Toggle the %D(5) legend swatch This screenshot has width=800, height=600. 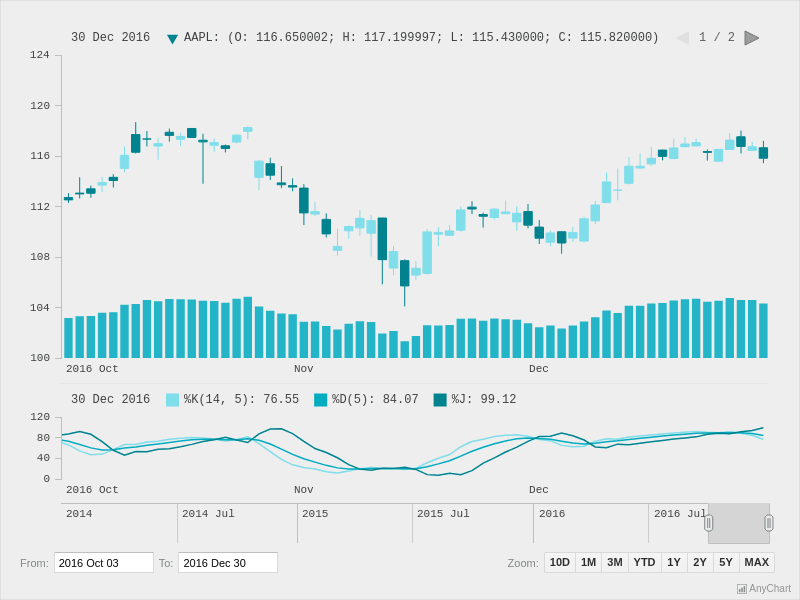click(x=320, y=399)
